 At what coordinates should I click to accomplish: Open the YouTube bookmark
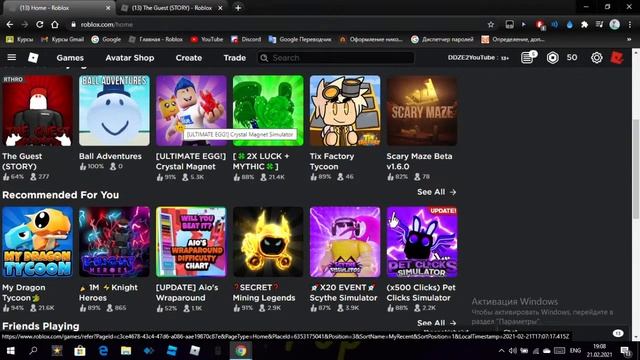[x=207, y=40]
